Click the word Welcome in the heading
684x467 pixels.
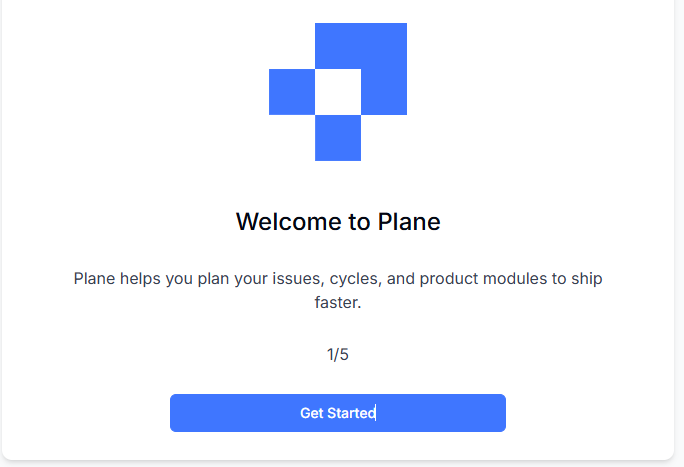289,222
